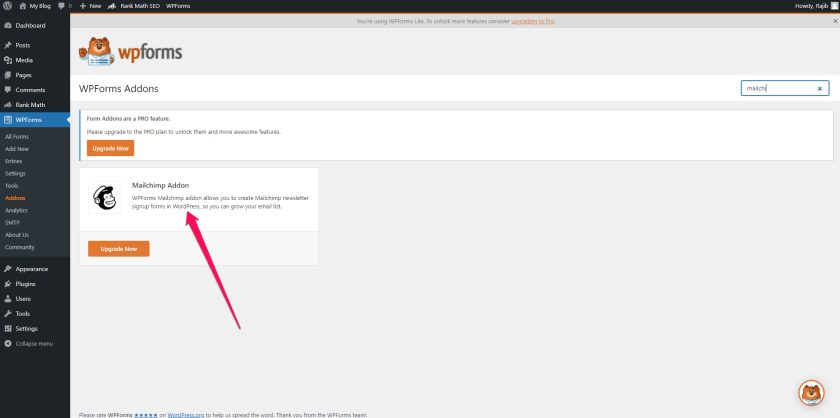Image resolution: width=840 pixels, height=418 pixels.
Task: Open WPForms Tools submenu item
Action: coord(12,186)
